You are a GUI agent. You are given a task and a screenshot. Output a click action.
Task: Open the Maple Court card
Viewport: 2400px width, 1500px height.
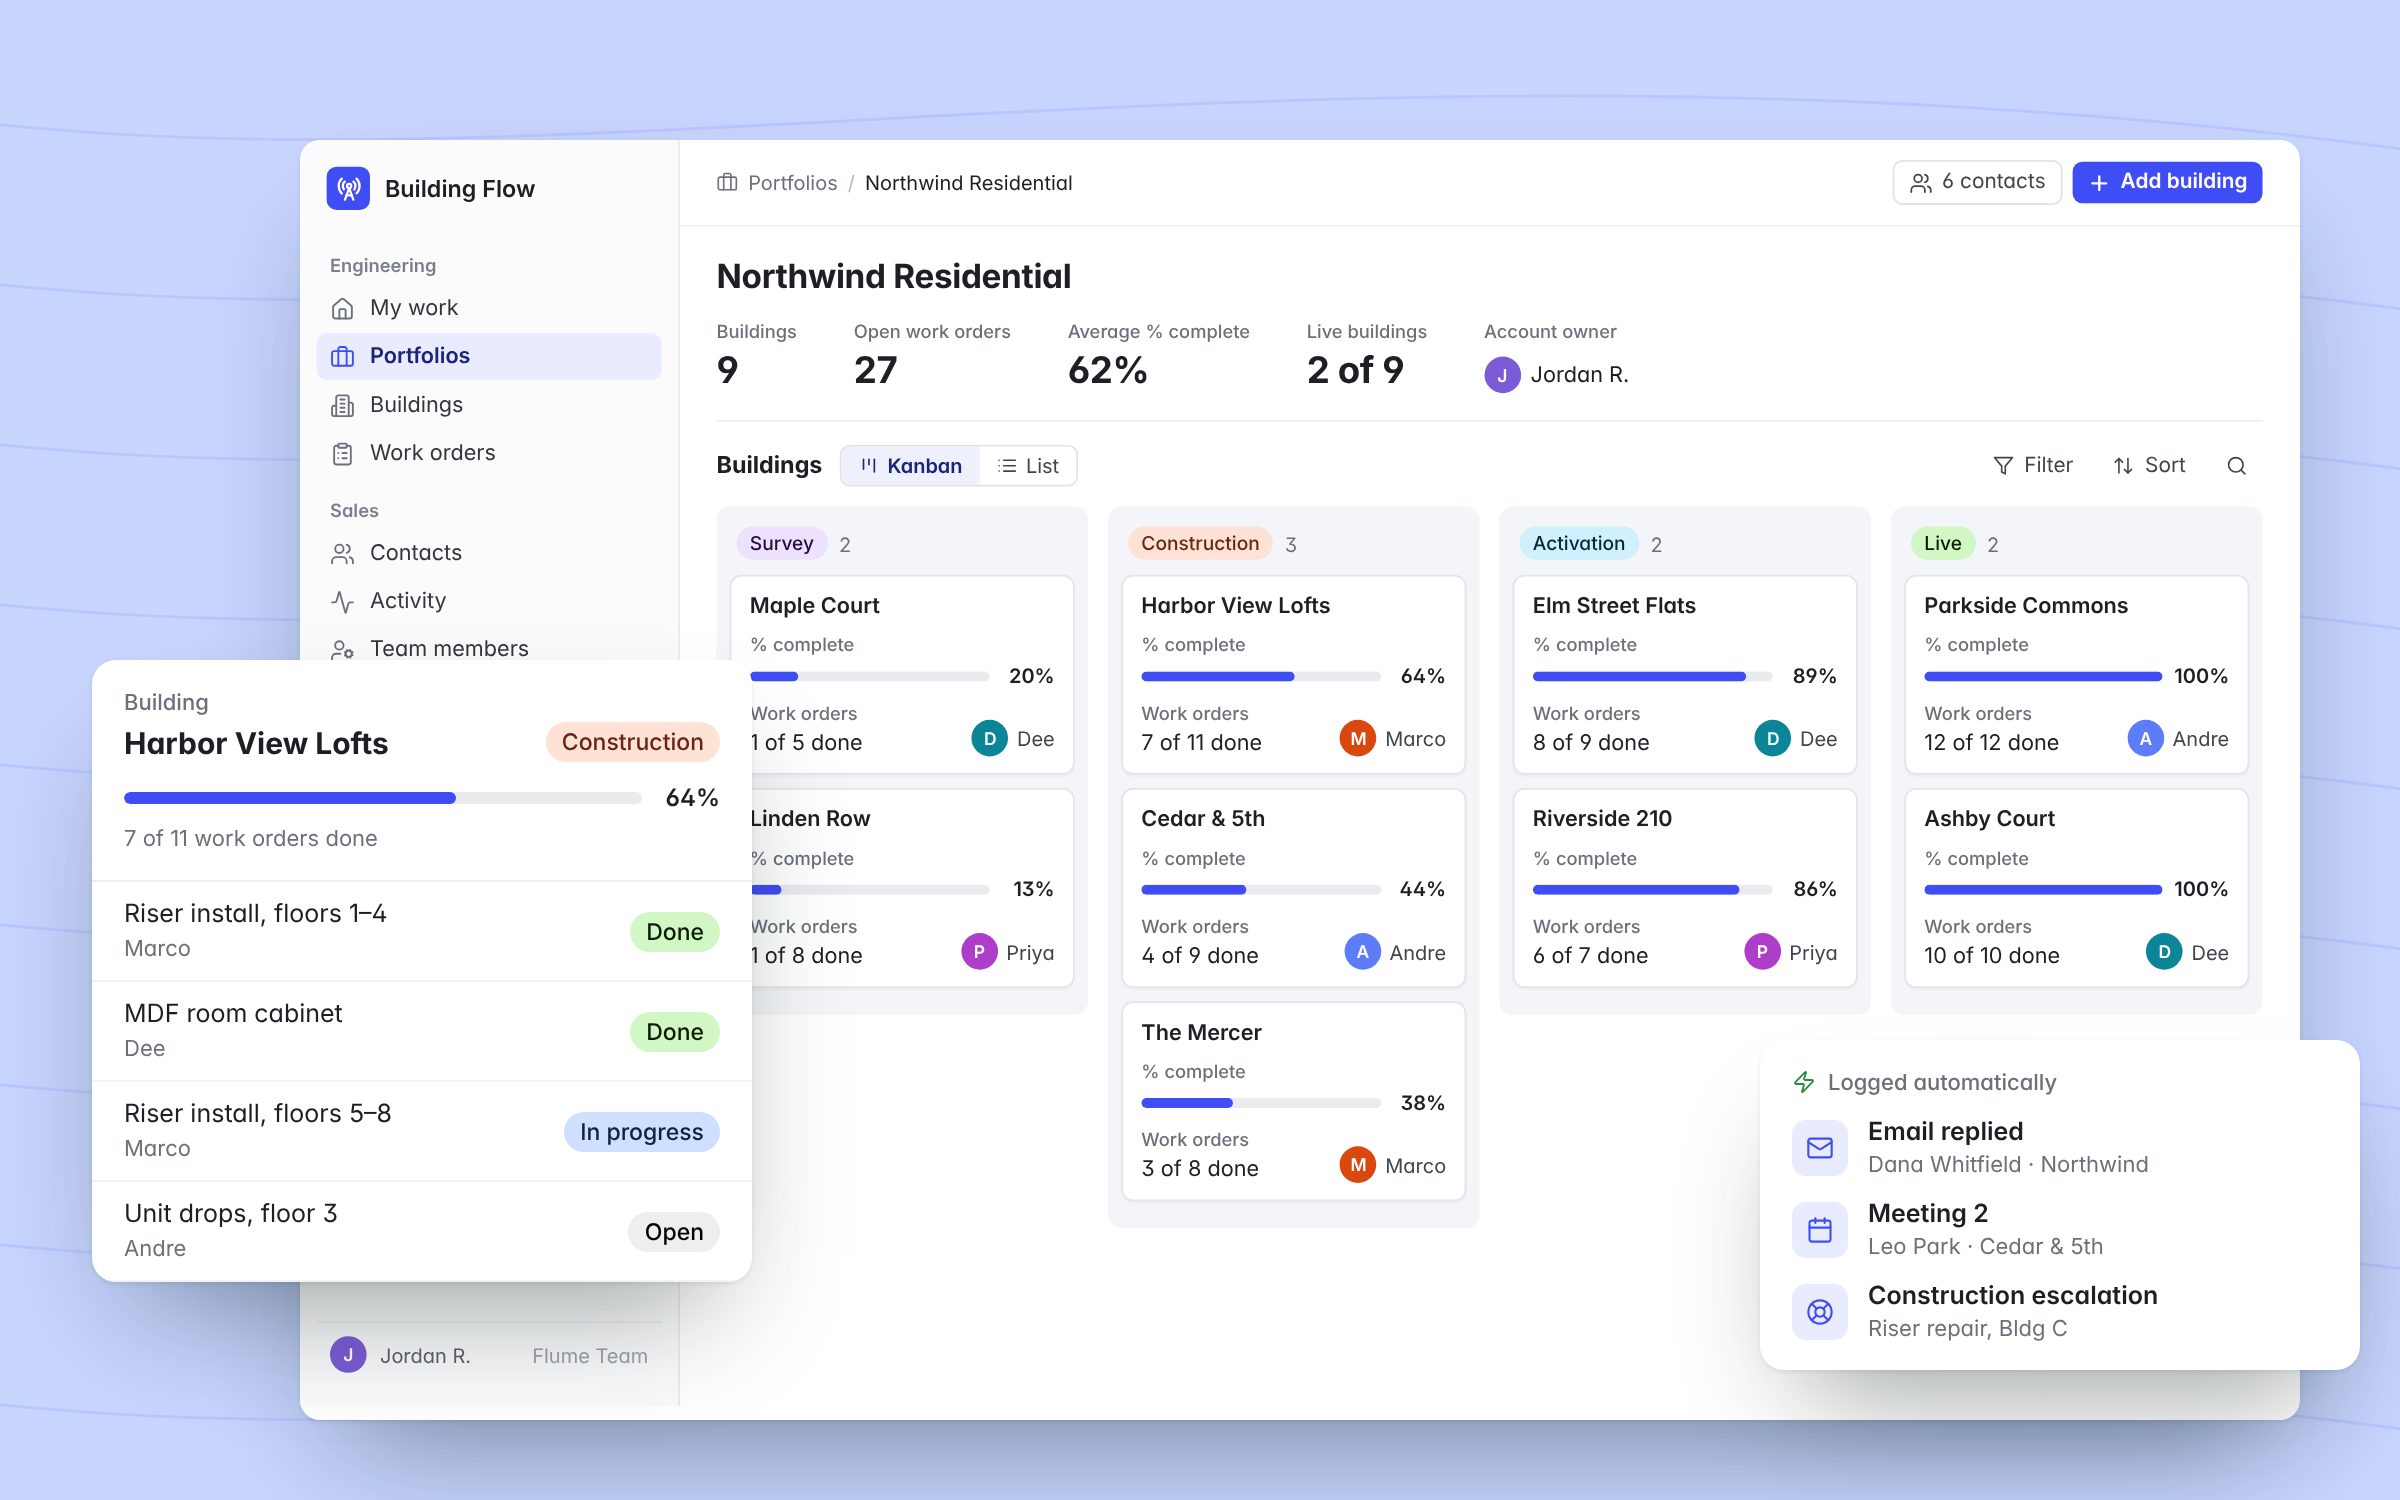click(x=902, y=674)
